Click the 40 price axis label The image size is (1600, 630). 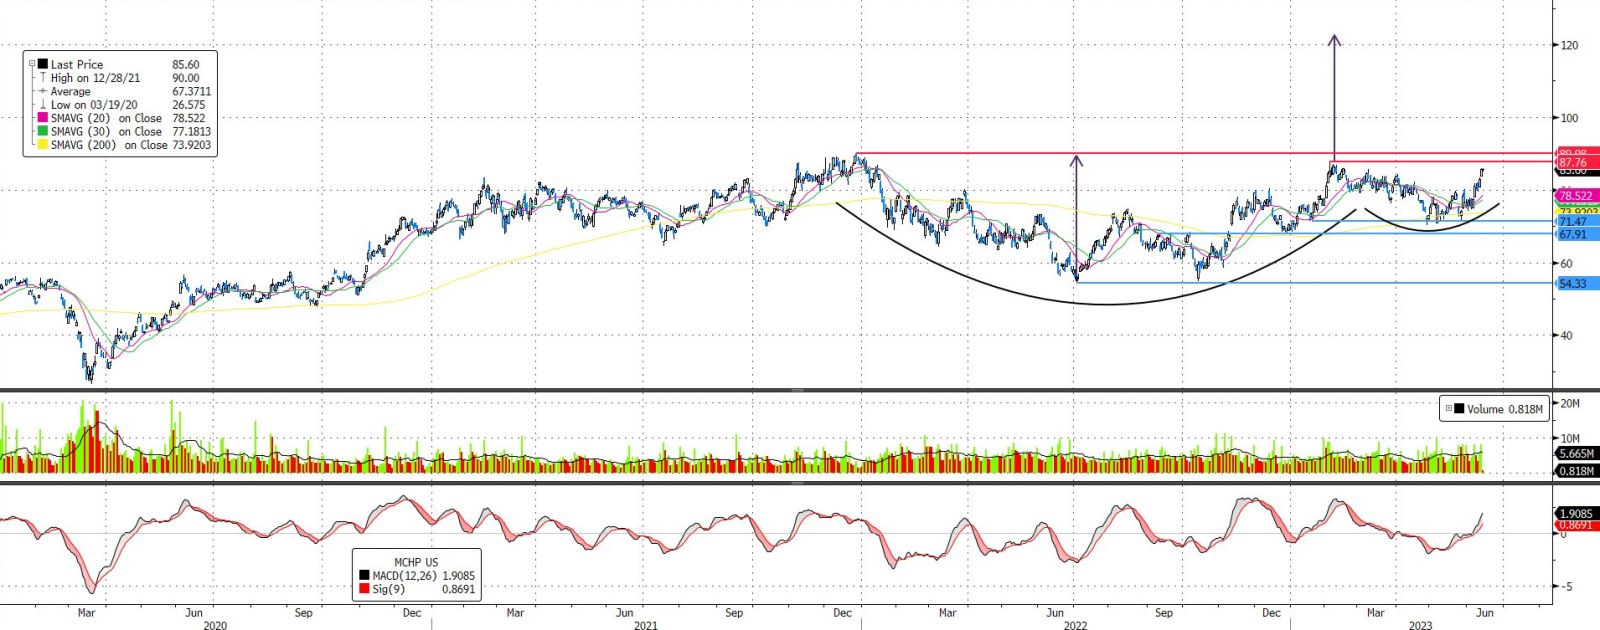(1566, 336)
